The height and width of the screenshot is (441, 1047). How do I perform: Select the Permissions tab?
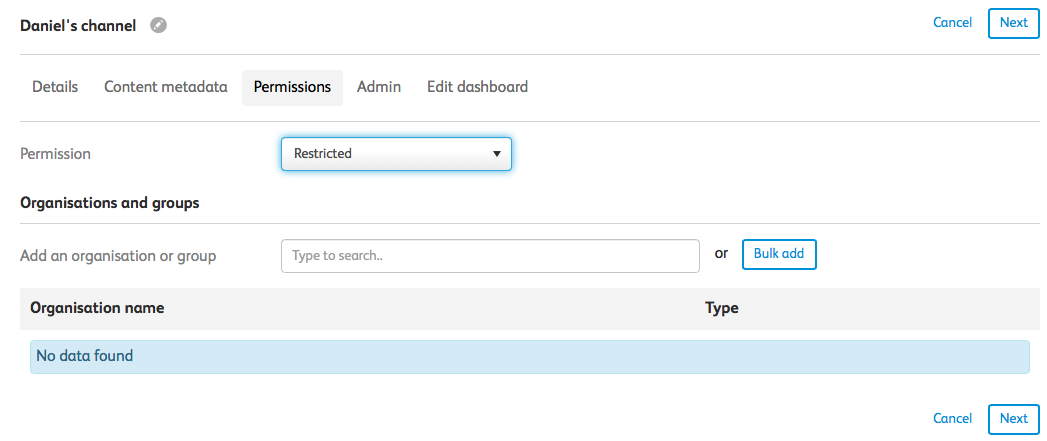292,87
